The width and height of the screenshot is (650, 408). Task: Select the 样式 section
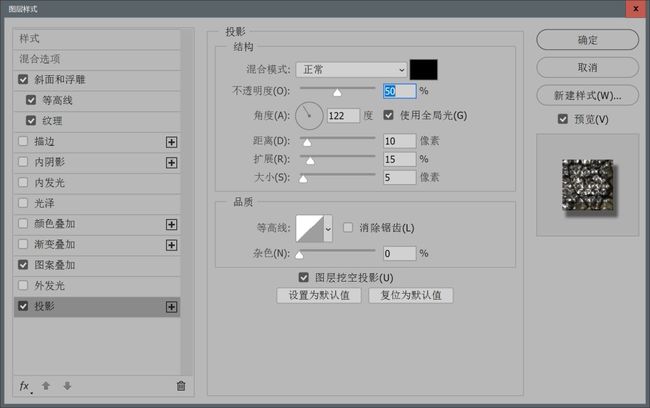point(97,39)
